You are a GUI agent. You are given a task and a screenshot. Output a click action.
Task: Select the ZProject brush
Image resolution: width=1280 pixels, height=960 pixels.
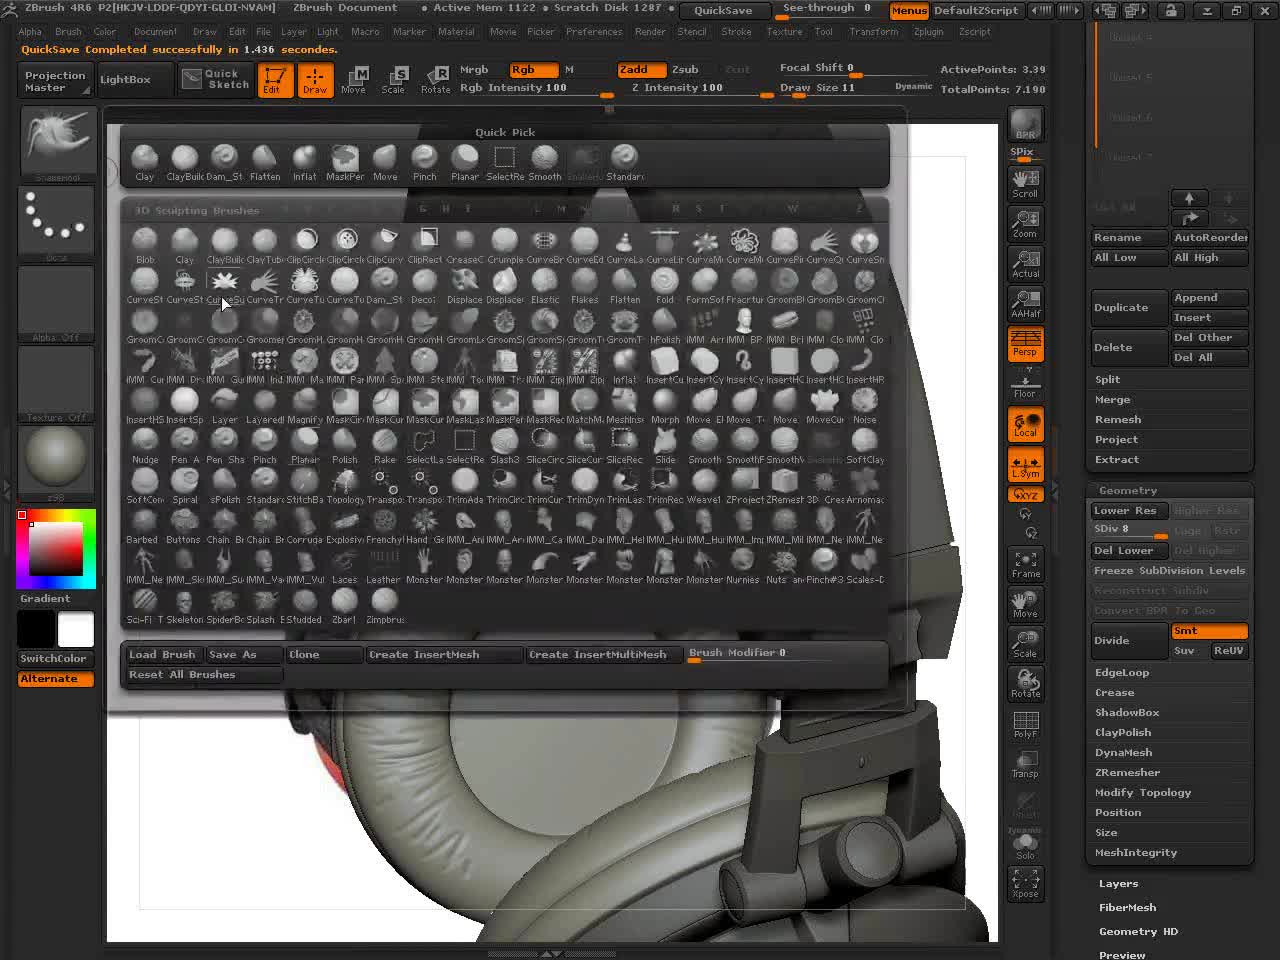[745, 486]
